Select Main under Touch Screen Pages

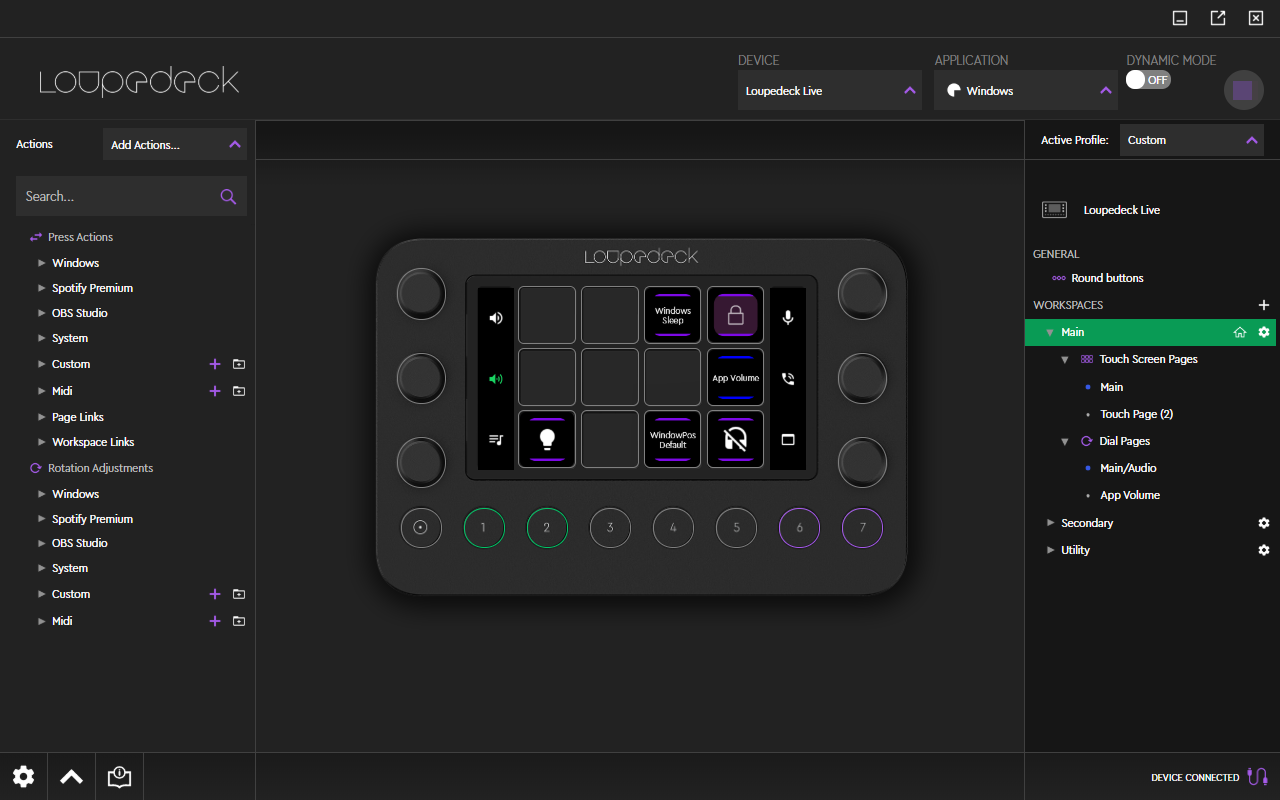click(x=1111, y=387)
